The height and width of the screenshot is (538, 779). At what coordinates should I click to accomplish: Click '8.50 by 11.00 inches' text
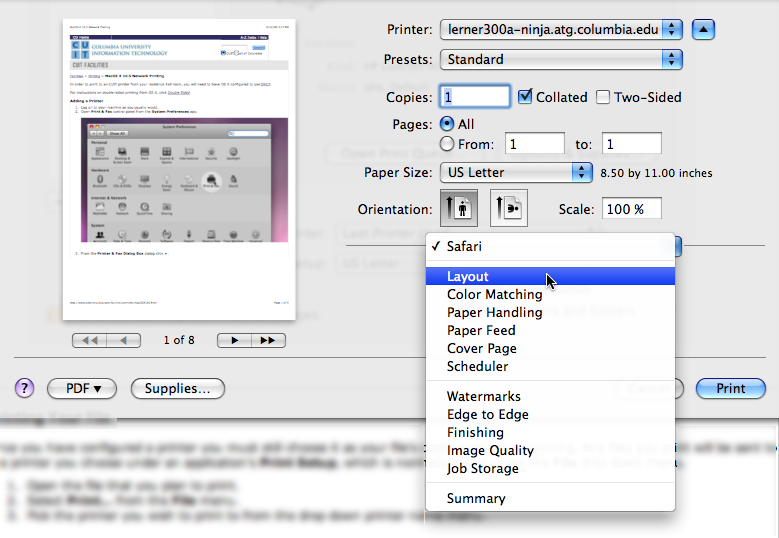656,173
